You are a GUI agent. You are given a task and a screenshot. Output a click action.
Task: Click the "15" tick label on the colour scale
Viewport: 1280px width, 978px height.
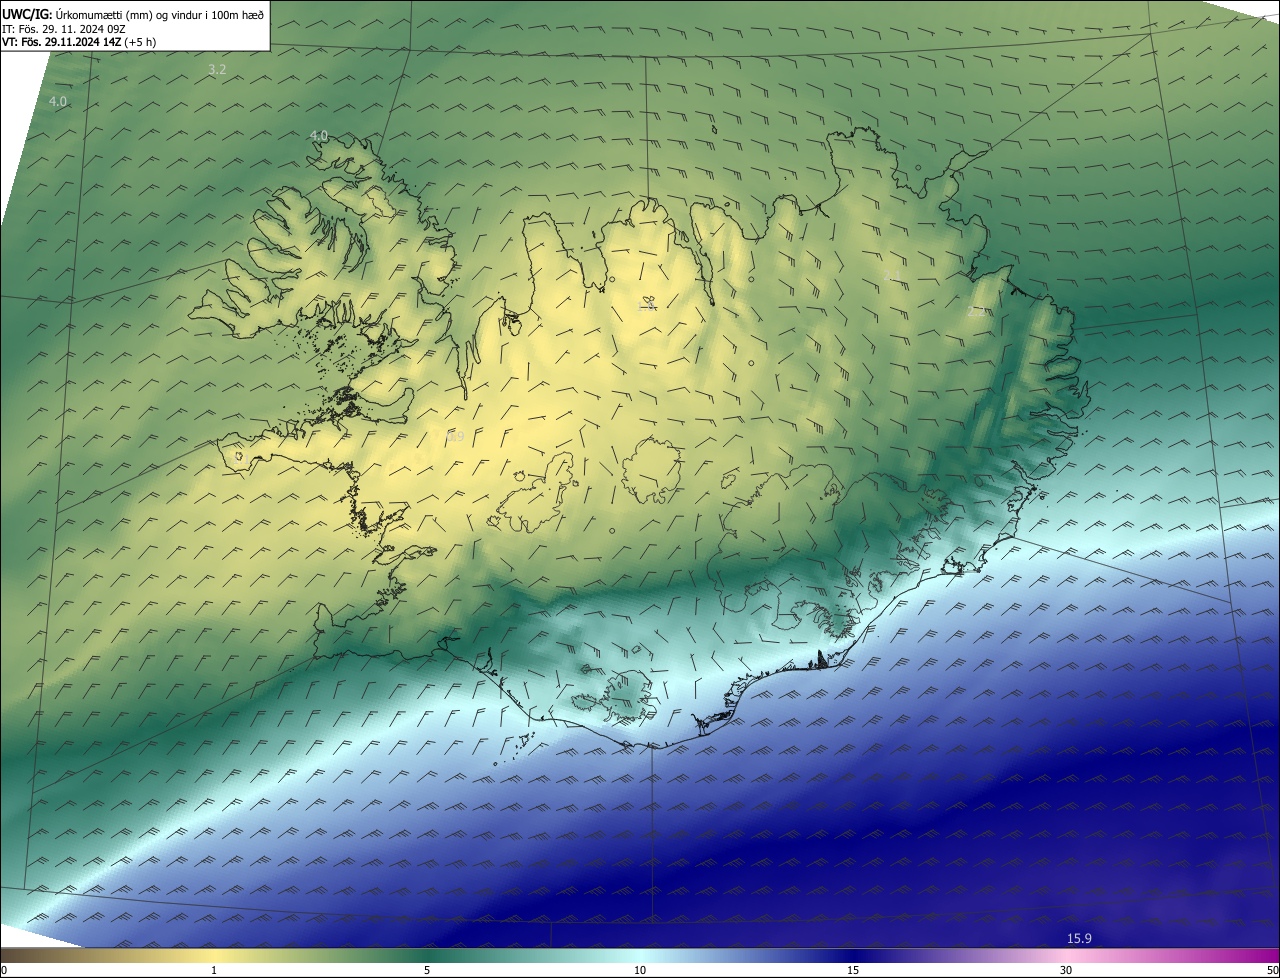(x=853, y=970)
